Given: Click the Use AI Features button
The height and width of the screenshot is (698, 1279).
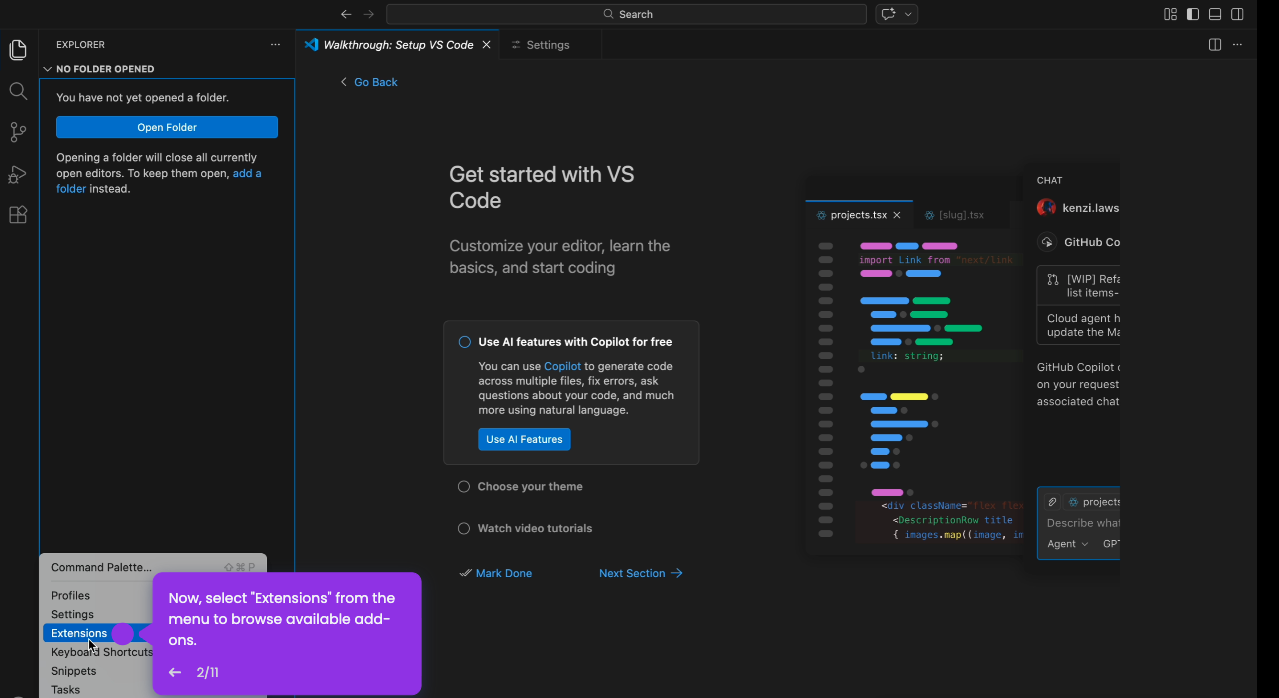Looking at the screenshot, I should tap(524, 439).
